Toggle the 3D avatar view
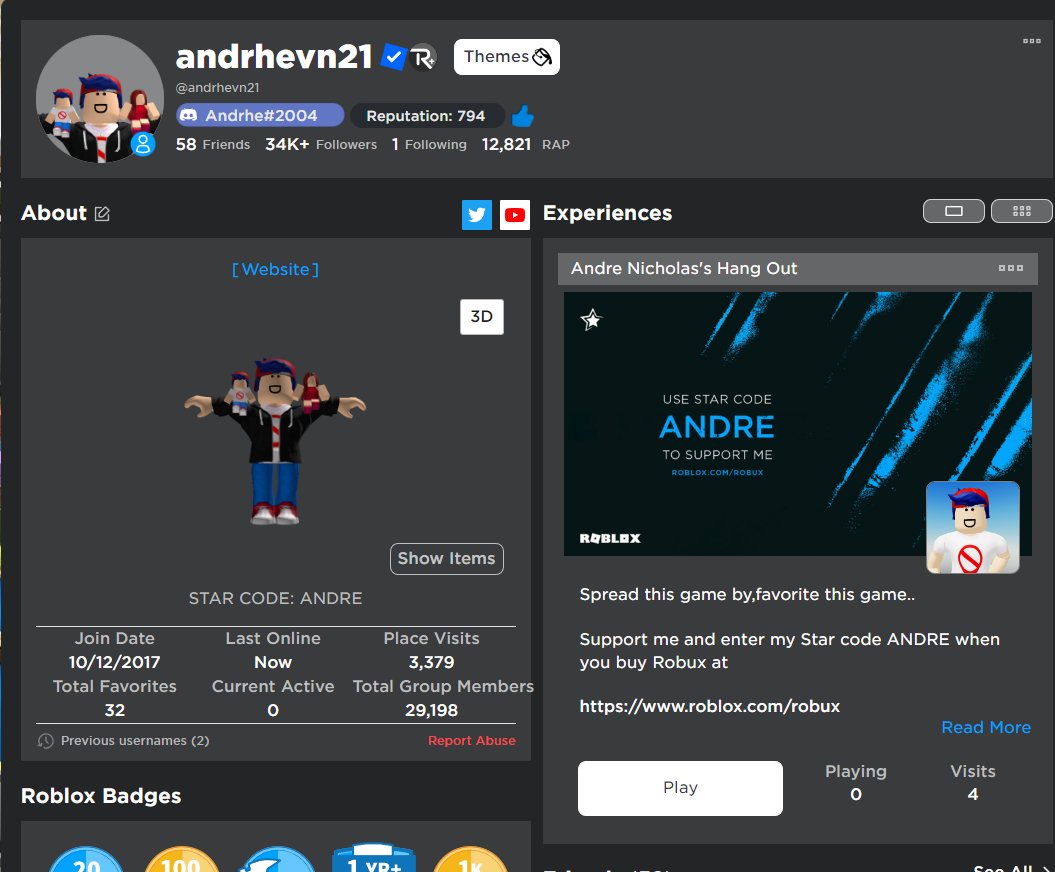1055x872 pixels. click(x=481, y=316)
